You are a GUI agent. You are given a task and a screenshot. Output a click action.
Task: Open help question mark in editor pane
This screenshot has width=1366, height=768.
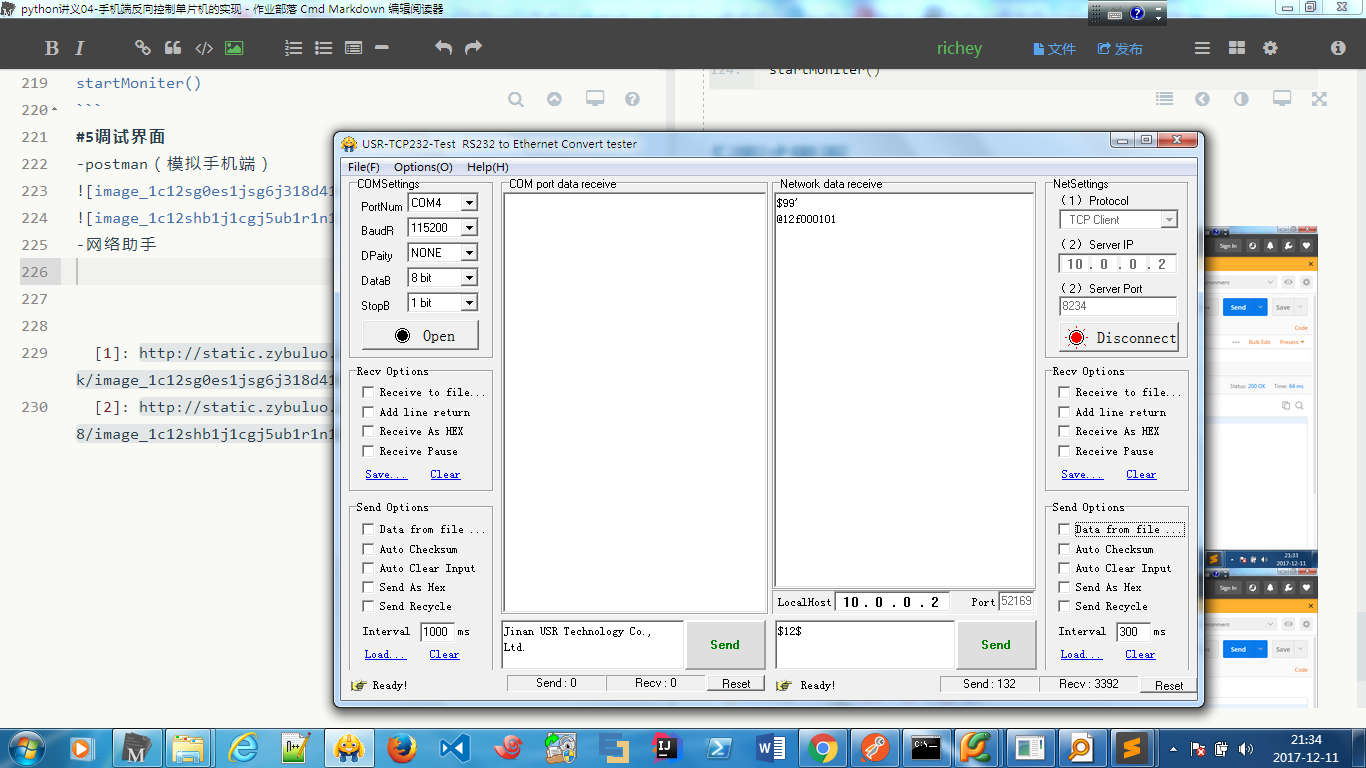pos(632,99)
